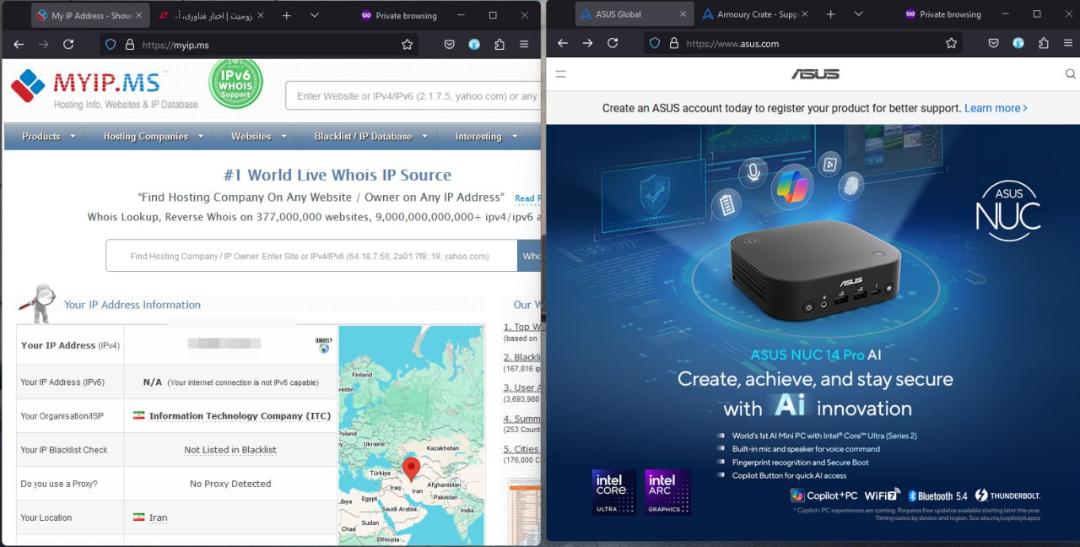
Task: Click Your IP Address Information heading
Action: (132, 305)
